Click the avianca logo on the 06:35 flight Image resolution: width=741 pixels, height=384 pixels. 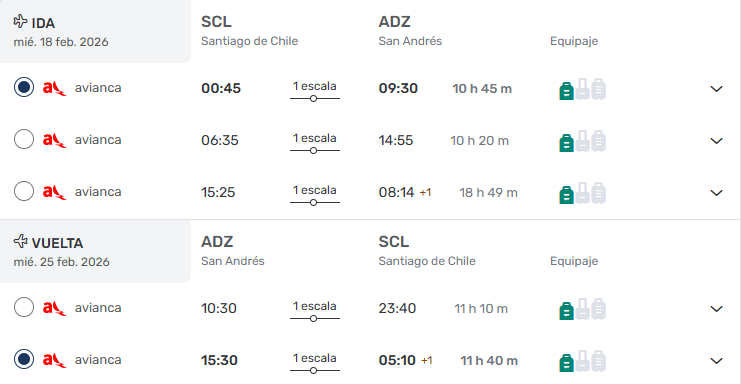54,140
